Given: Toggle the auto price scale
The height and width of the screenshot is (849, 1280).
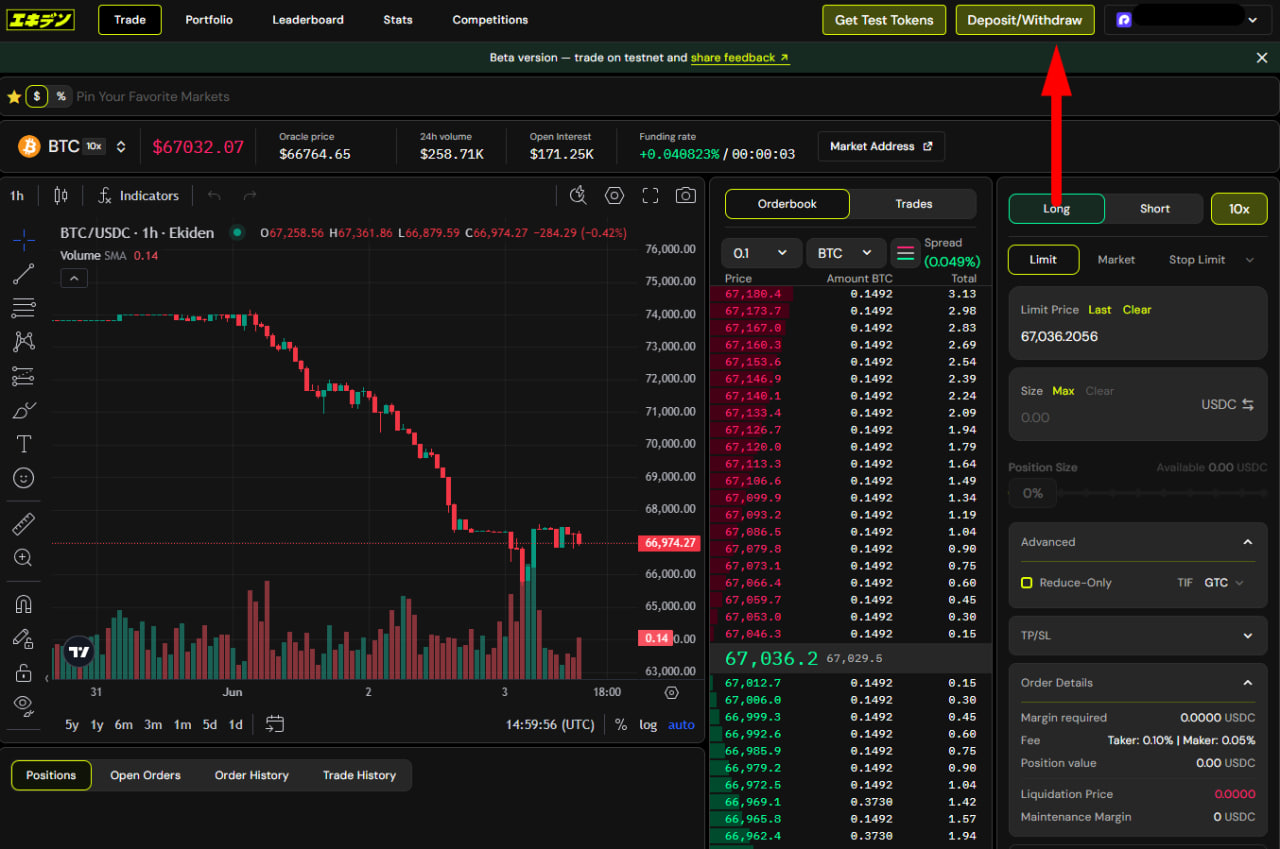Looking at the screenshot, I should coord(681,725).
